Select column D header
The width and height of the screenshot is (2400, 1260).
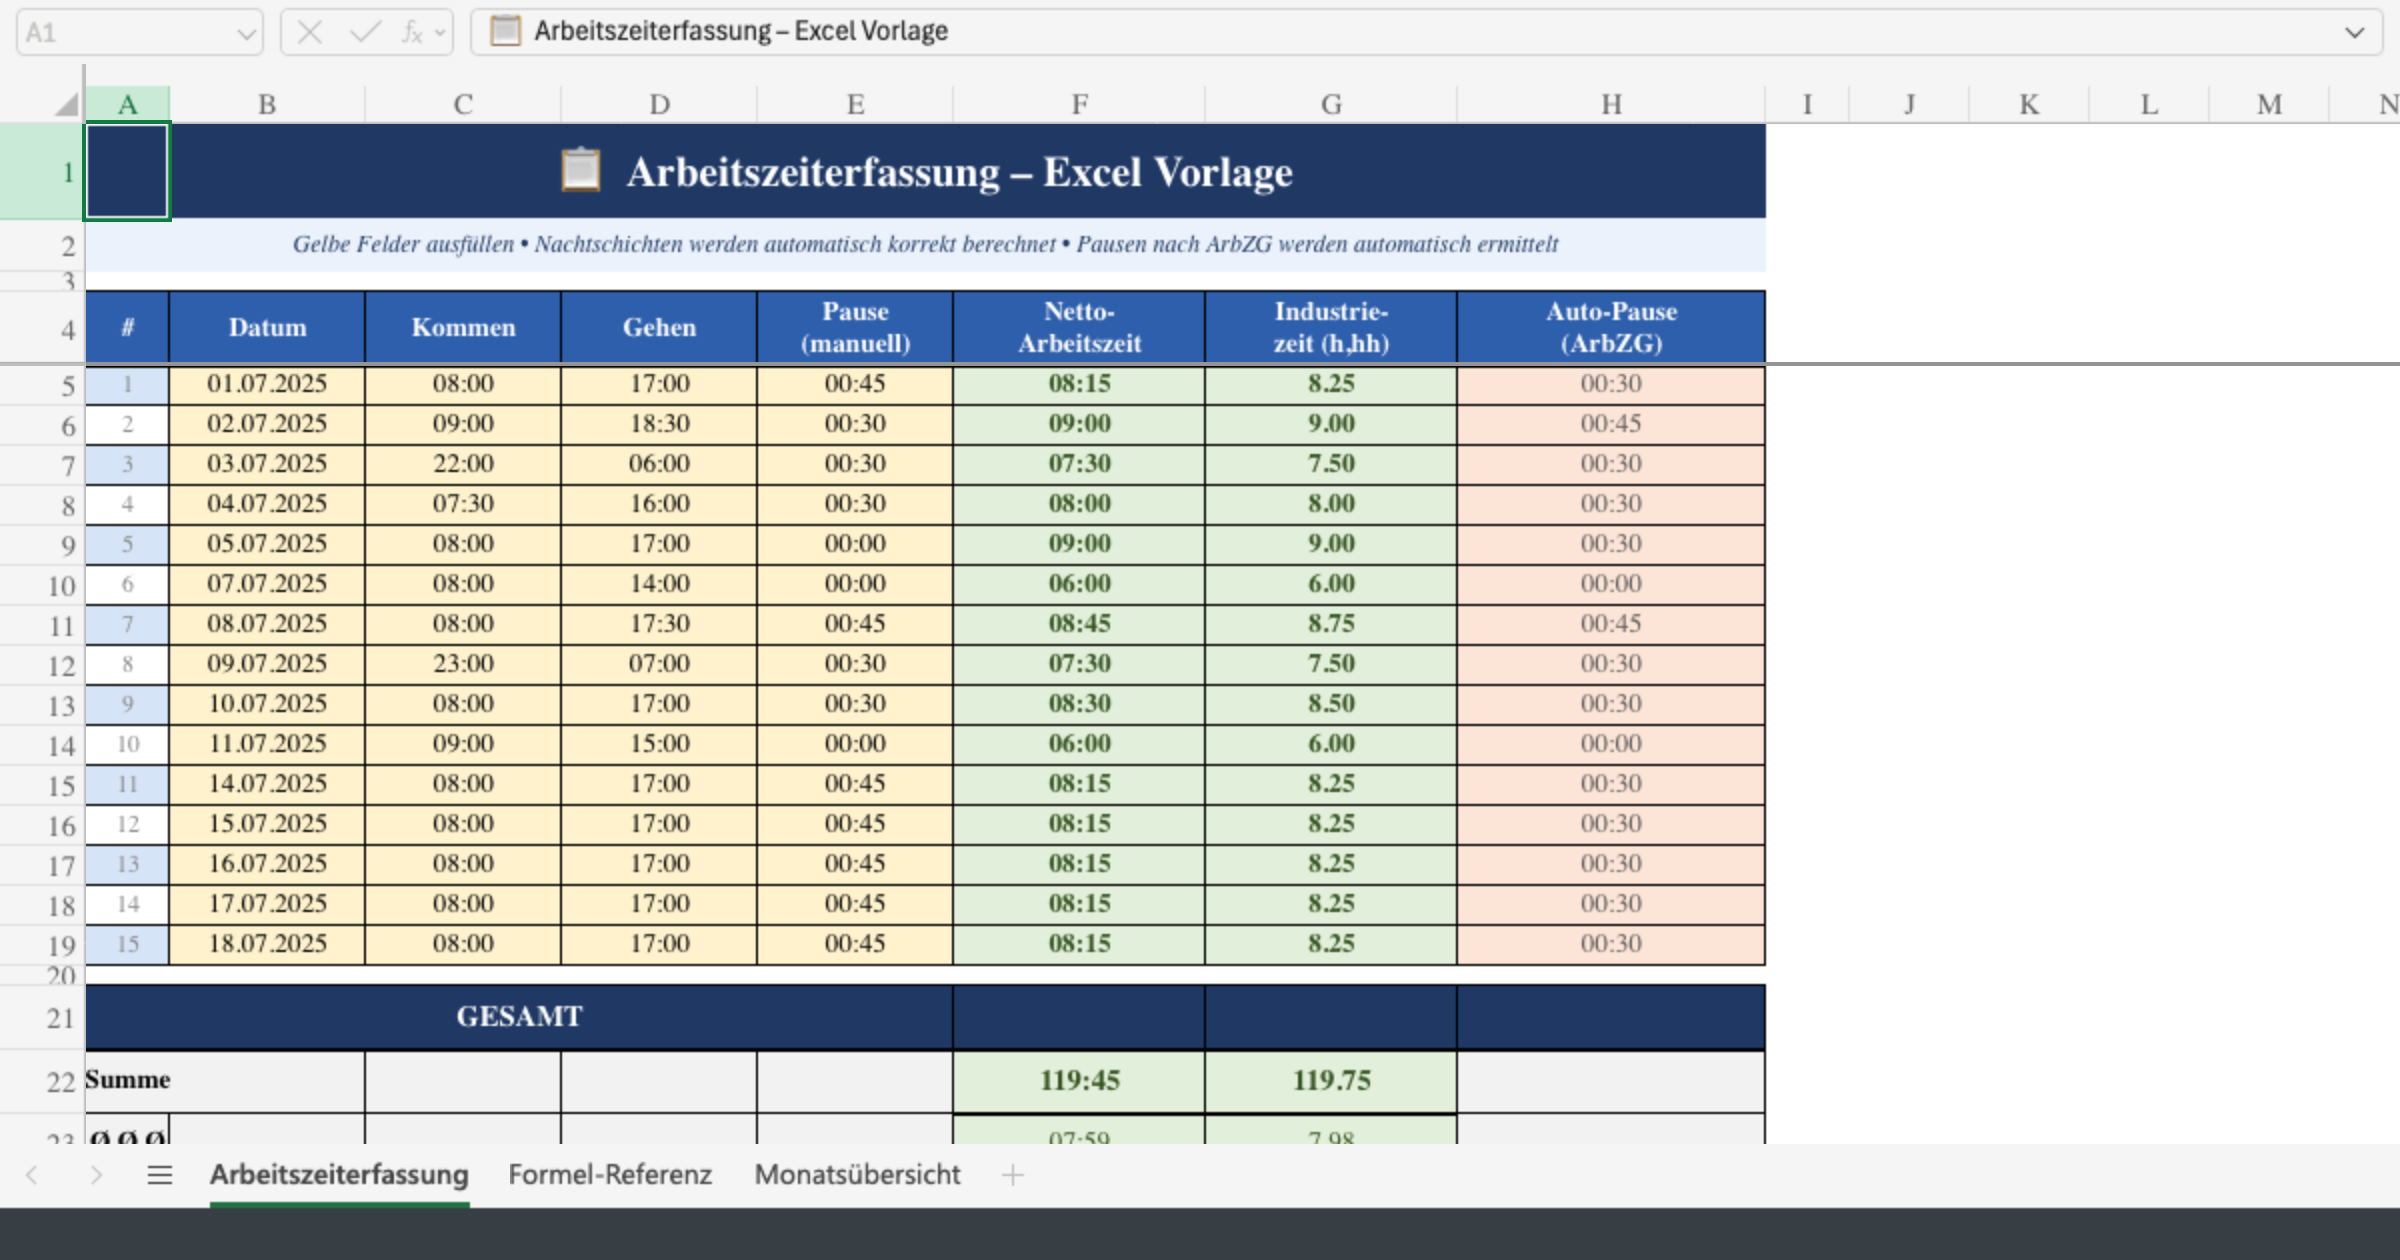[x=659, y=104]
